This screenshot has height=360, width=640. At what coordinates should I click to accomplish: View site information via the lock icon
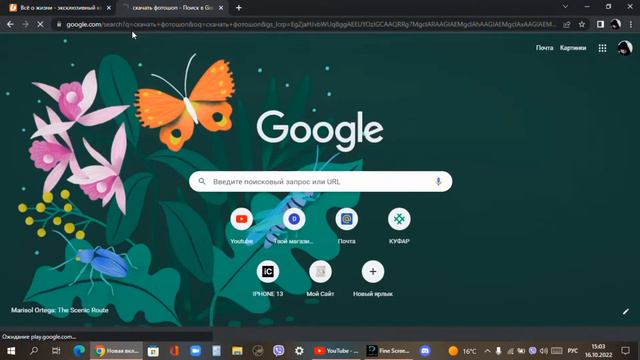(x=59, y=24)
